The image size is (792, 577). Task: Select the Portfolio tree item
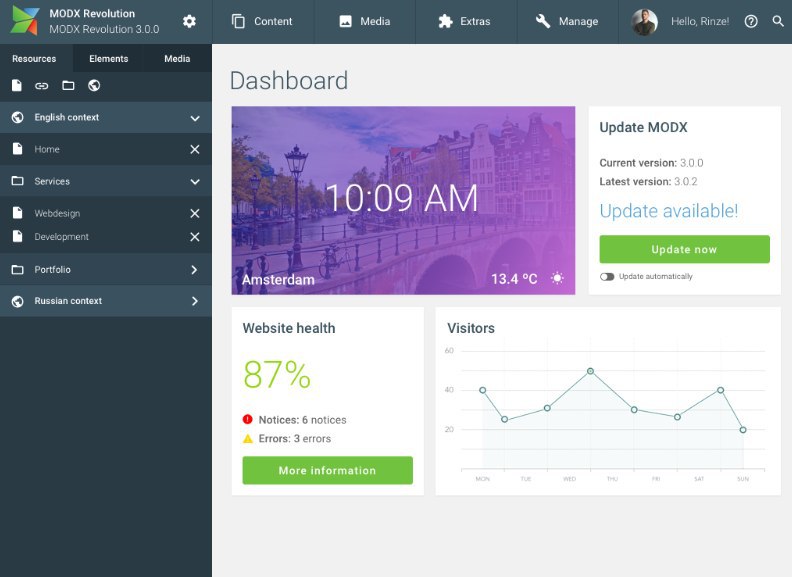(106, 269)
